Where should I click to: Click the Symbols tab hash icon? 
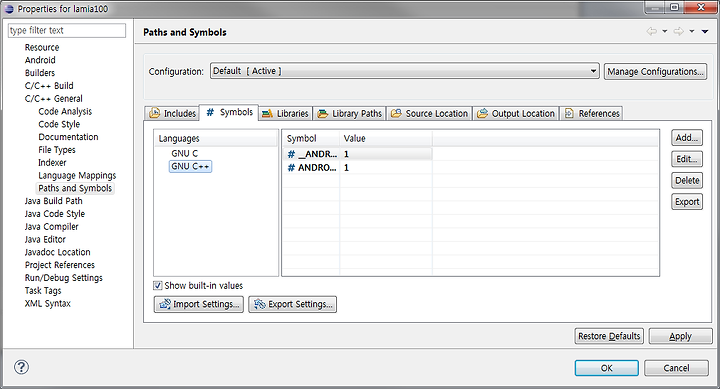click(210, 112)
